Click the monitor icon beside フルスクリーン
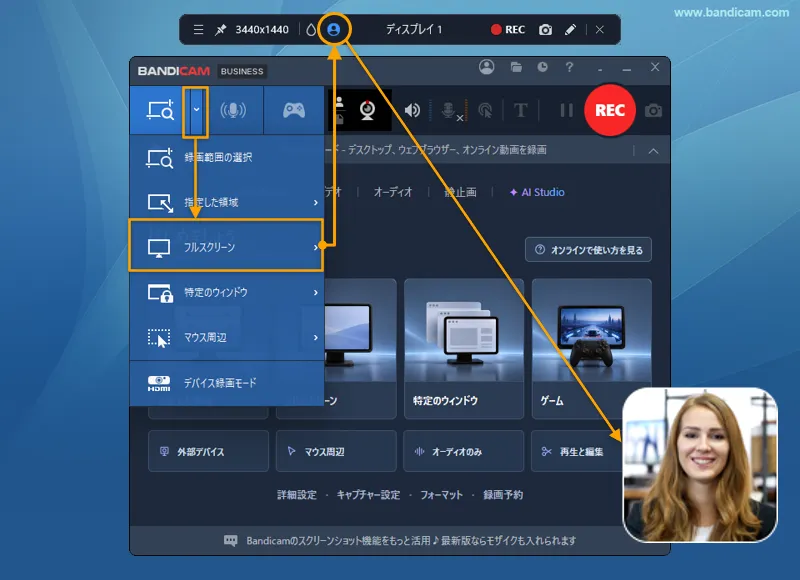The image size is (800, 580). tap(159, 248)
